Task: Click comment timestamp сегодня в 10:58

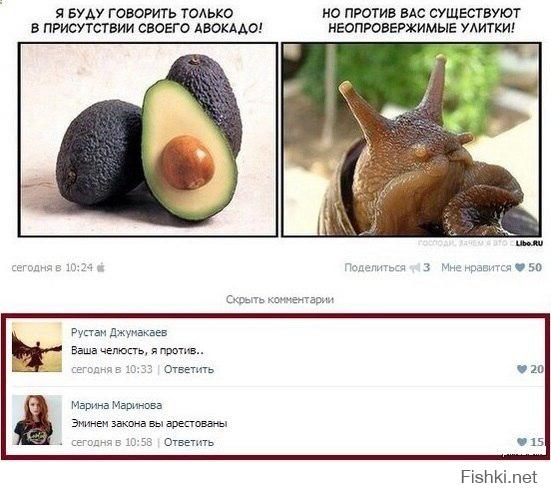Action: (112, 442)
